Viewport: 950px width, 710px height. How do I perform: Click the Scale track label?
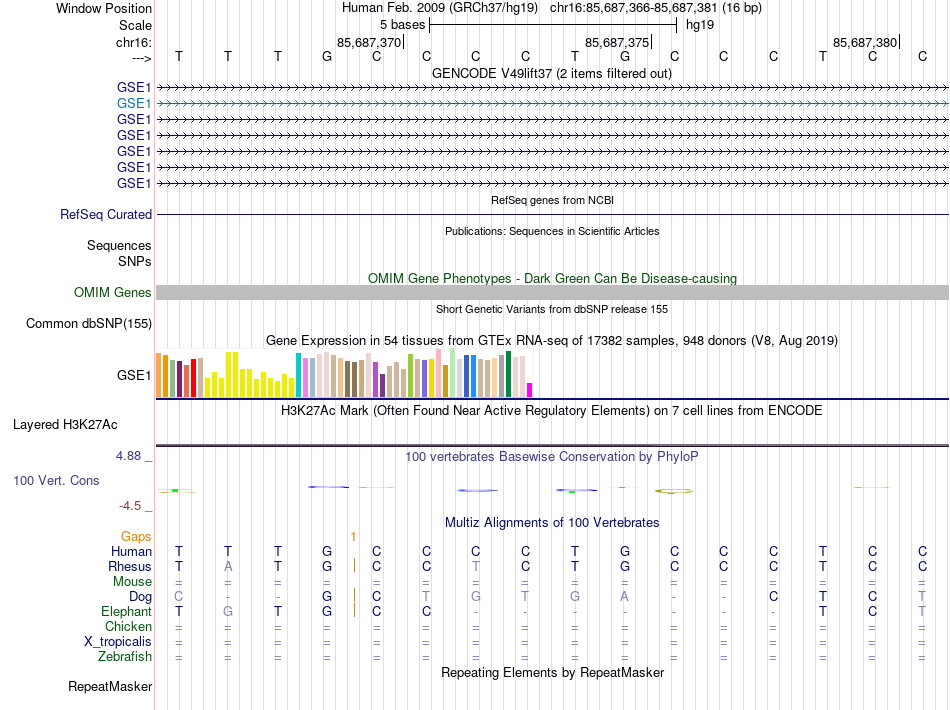(x=135, y=25)
